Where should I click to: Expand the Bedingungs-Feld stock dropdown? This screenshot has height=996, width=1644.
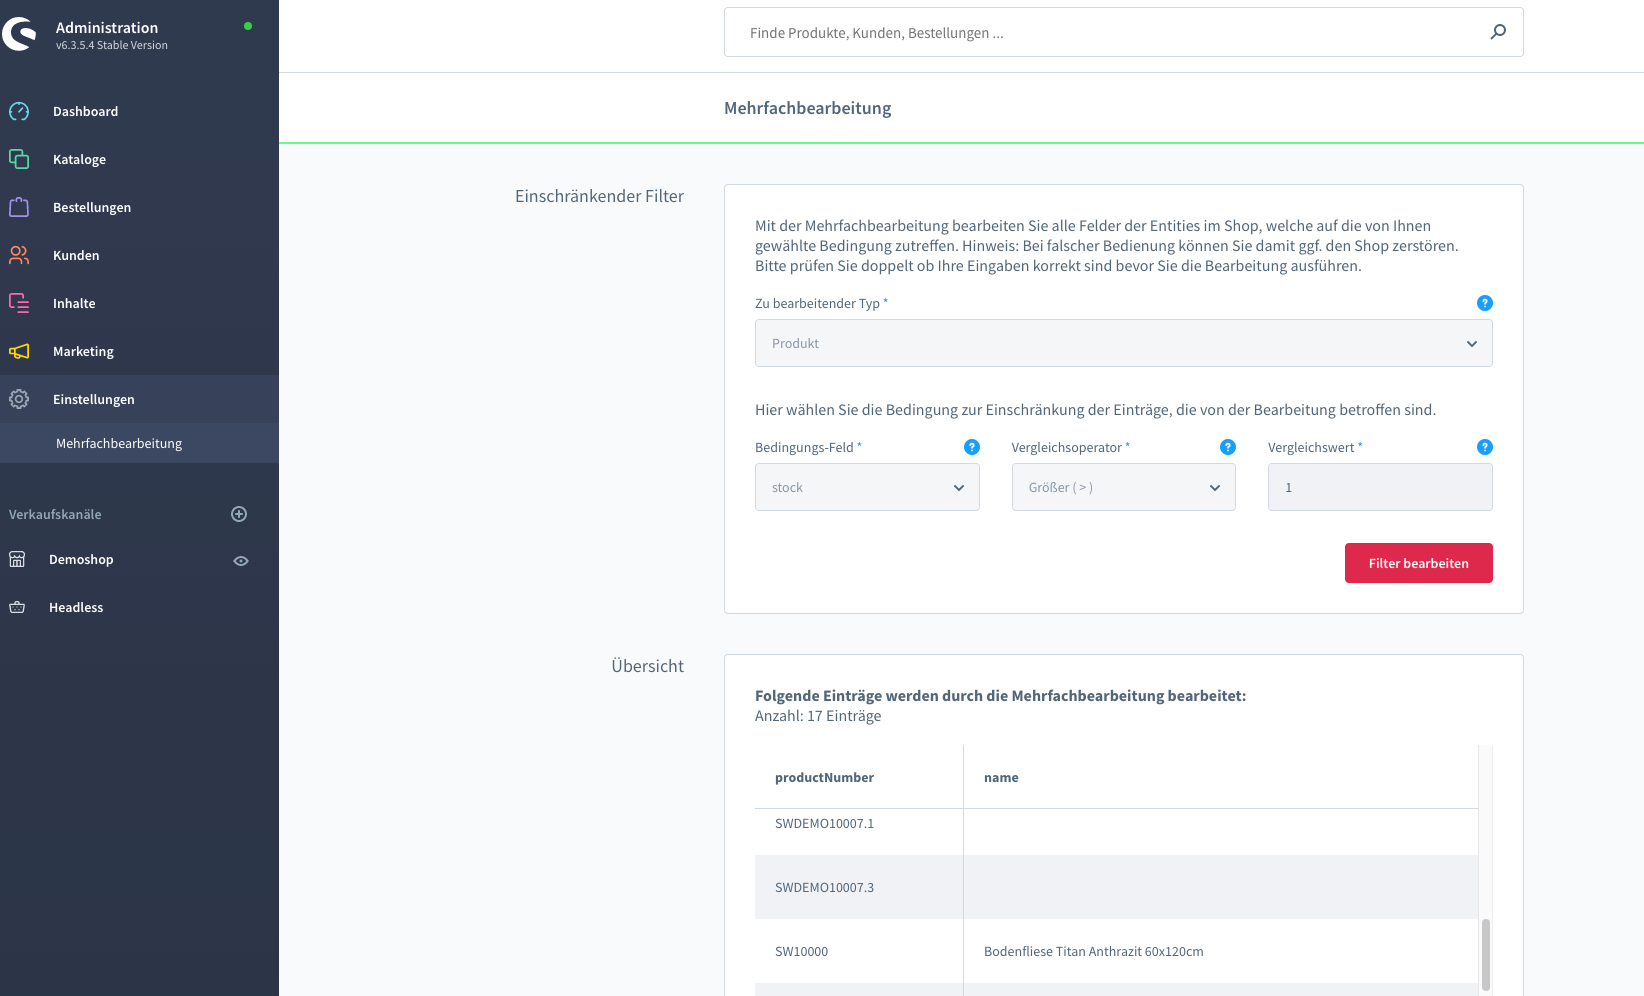click(866, 487)
